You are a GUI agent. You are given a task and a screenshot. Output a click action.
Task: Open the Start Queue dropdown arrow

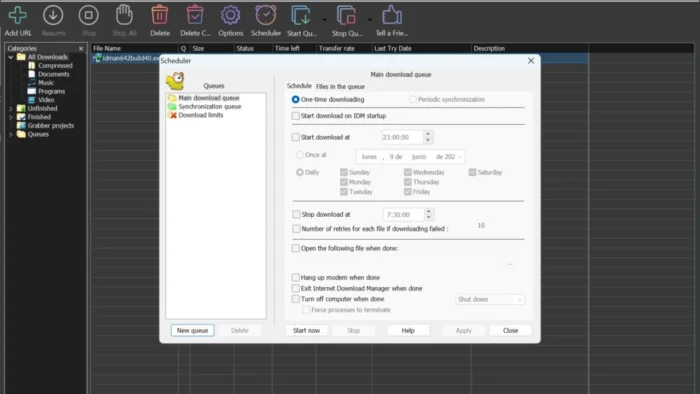click(x=325, y=20)
